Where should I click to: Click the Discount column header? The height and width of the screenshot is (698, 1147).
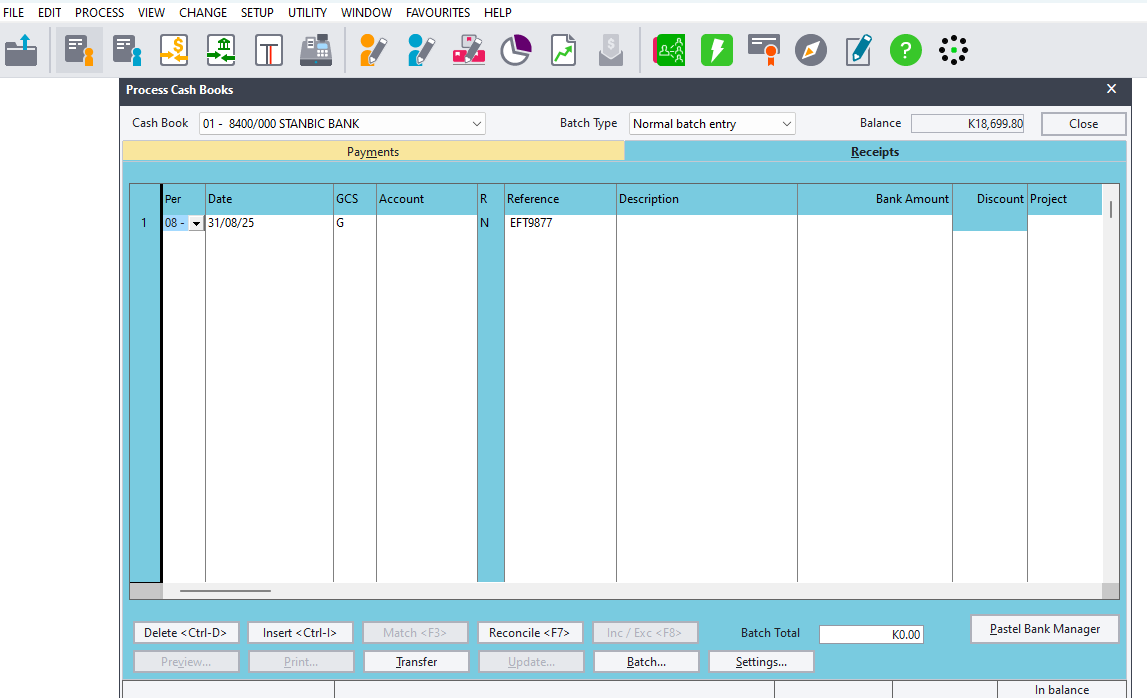click(x=990, y=199)
